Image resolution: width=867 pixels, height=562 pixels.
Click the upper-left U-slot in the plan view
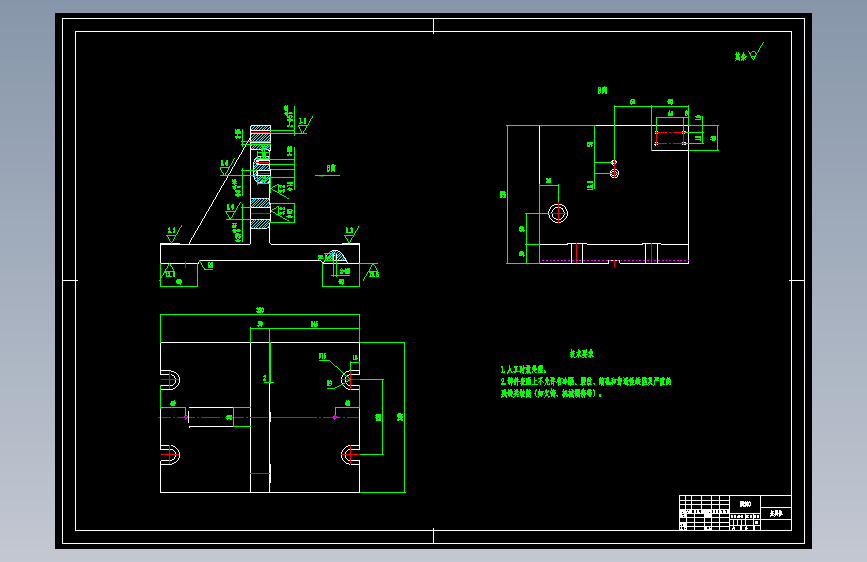point(170,380)
